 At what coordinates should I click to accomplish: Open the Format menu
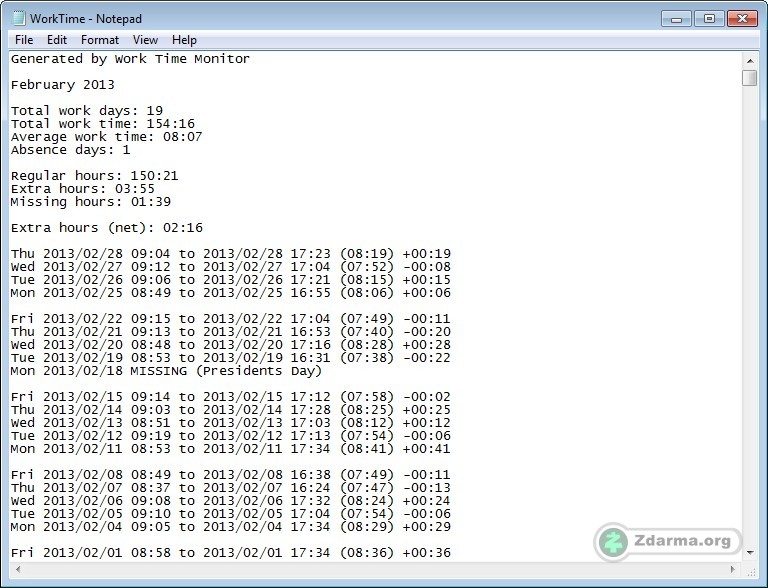(100, 40)
